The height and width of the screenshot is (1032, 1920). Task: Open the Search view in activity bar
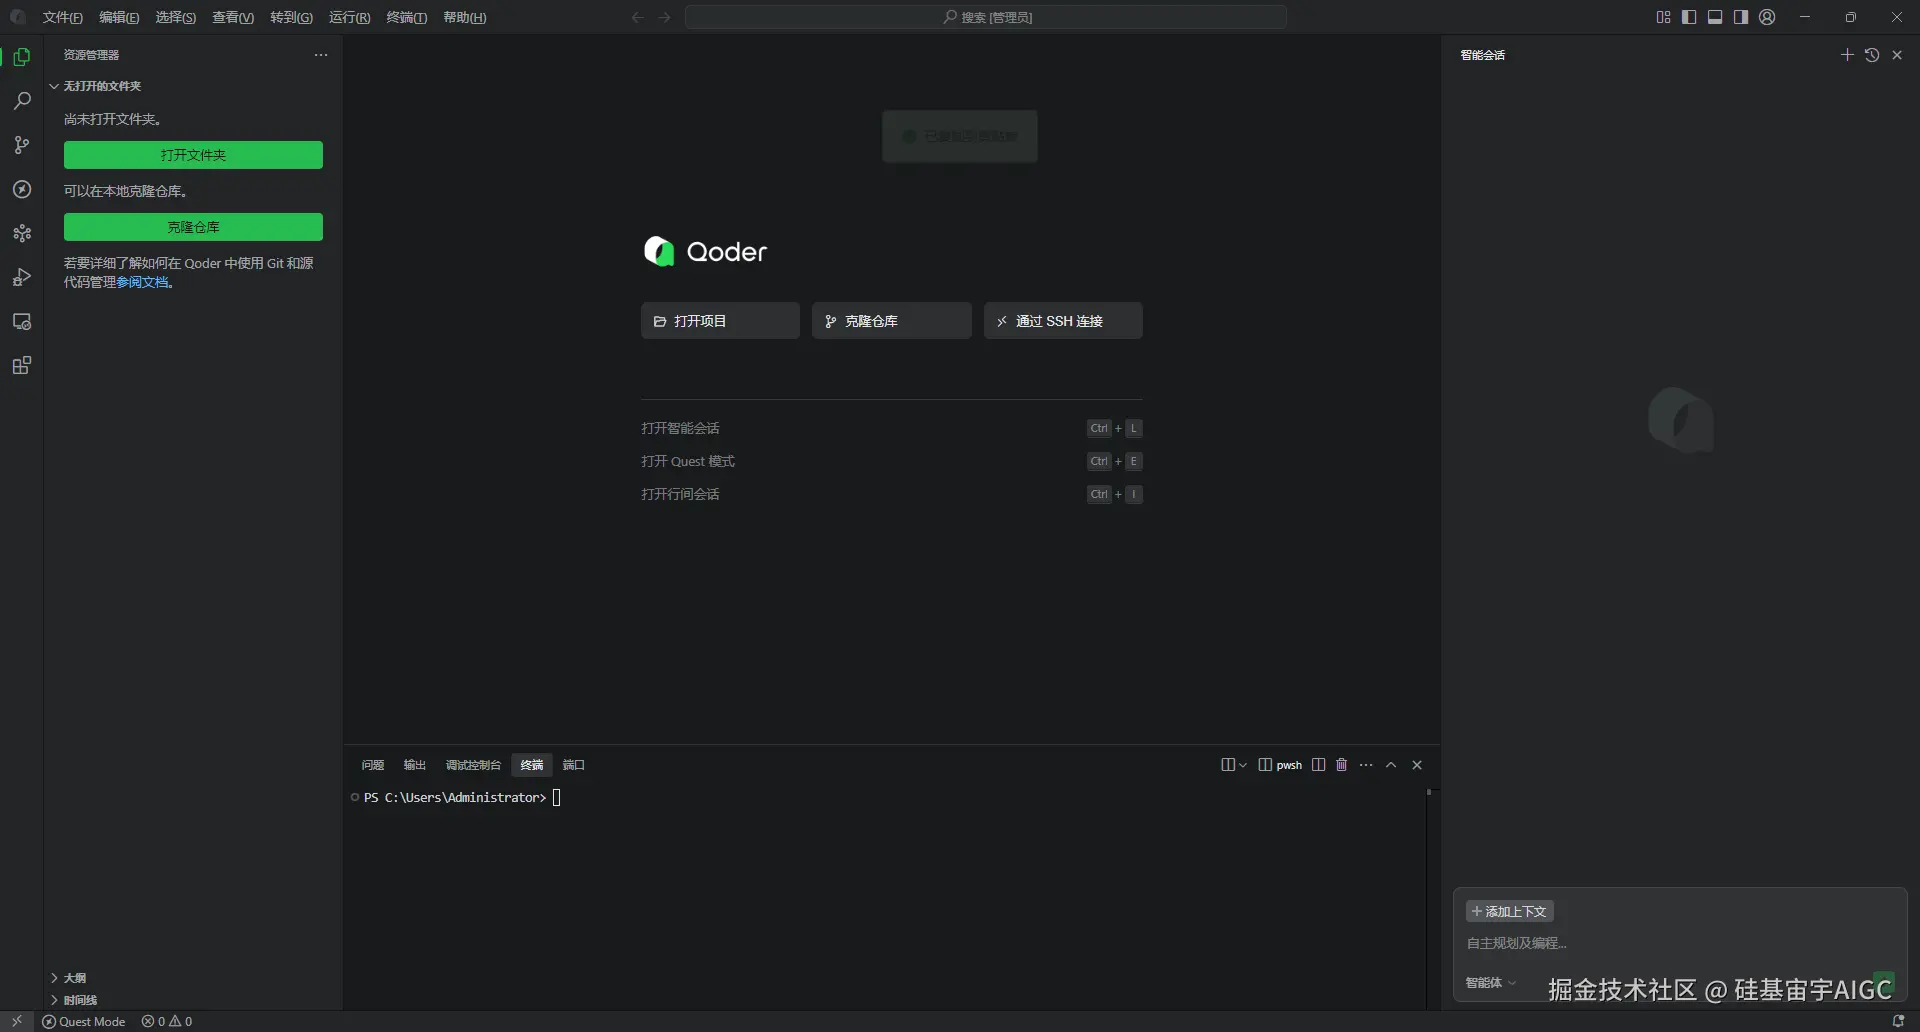pyautogui.click(x=22, y=101)
